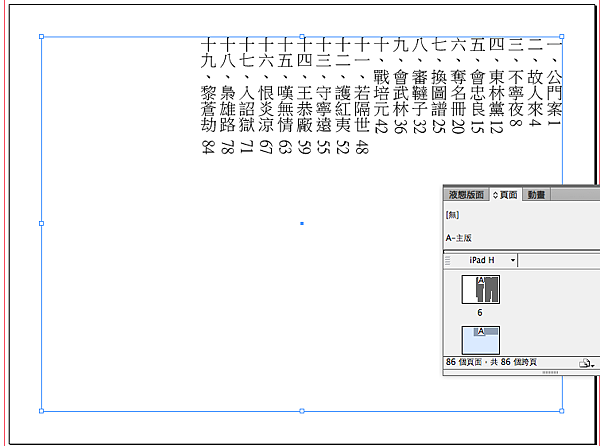
Task: Click the 十五、嘆無情 contents line
Action: click(285, 96)
